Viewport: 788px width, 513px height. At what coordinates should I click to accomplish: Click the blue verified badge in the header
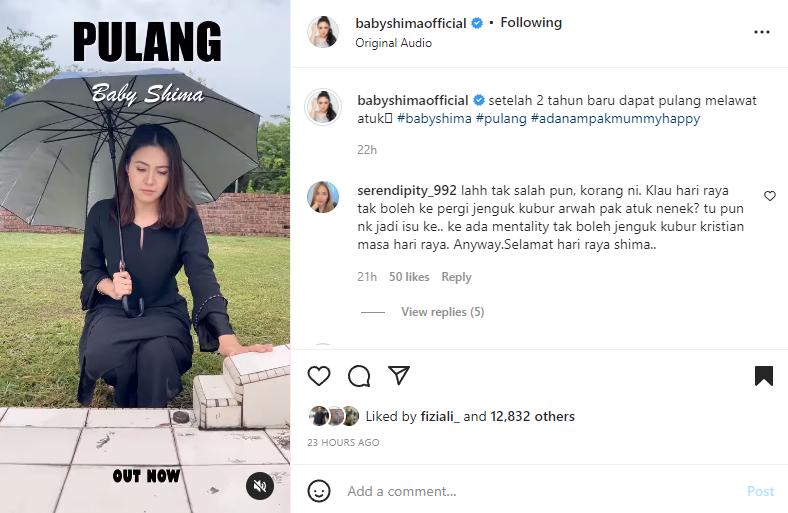click(x=477, y=23)
